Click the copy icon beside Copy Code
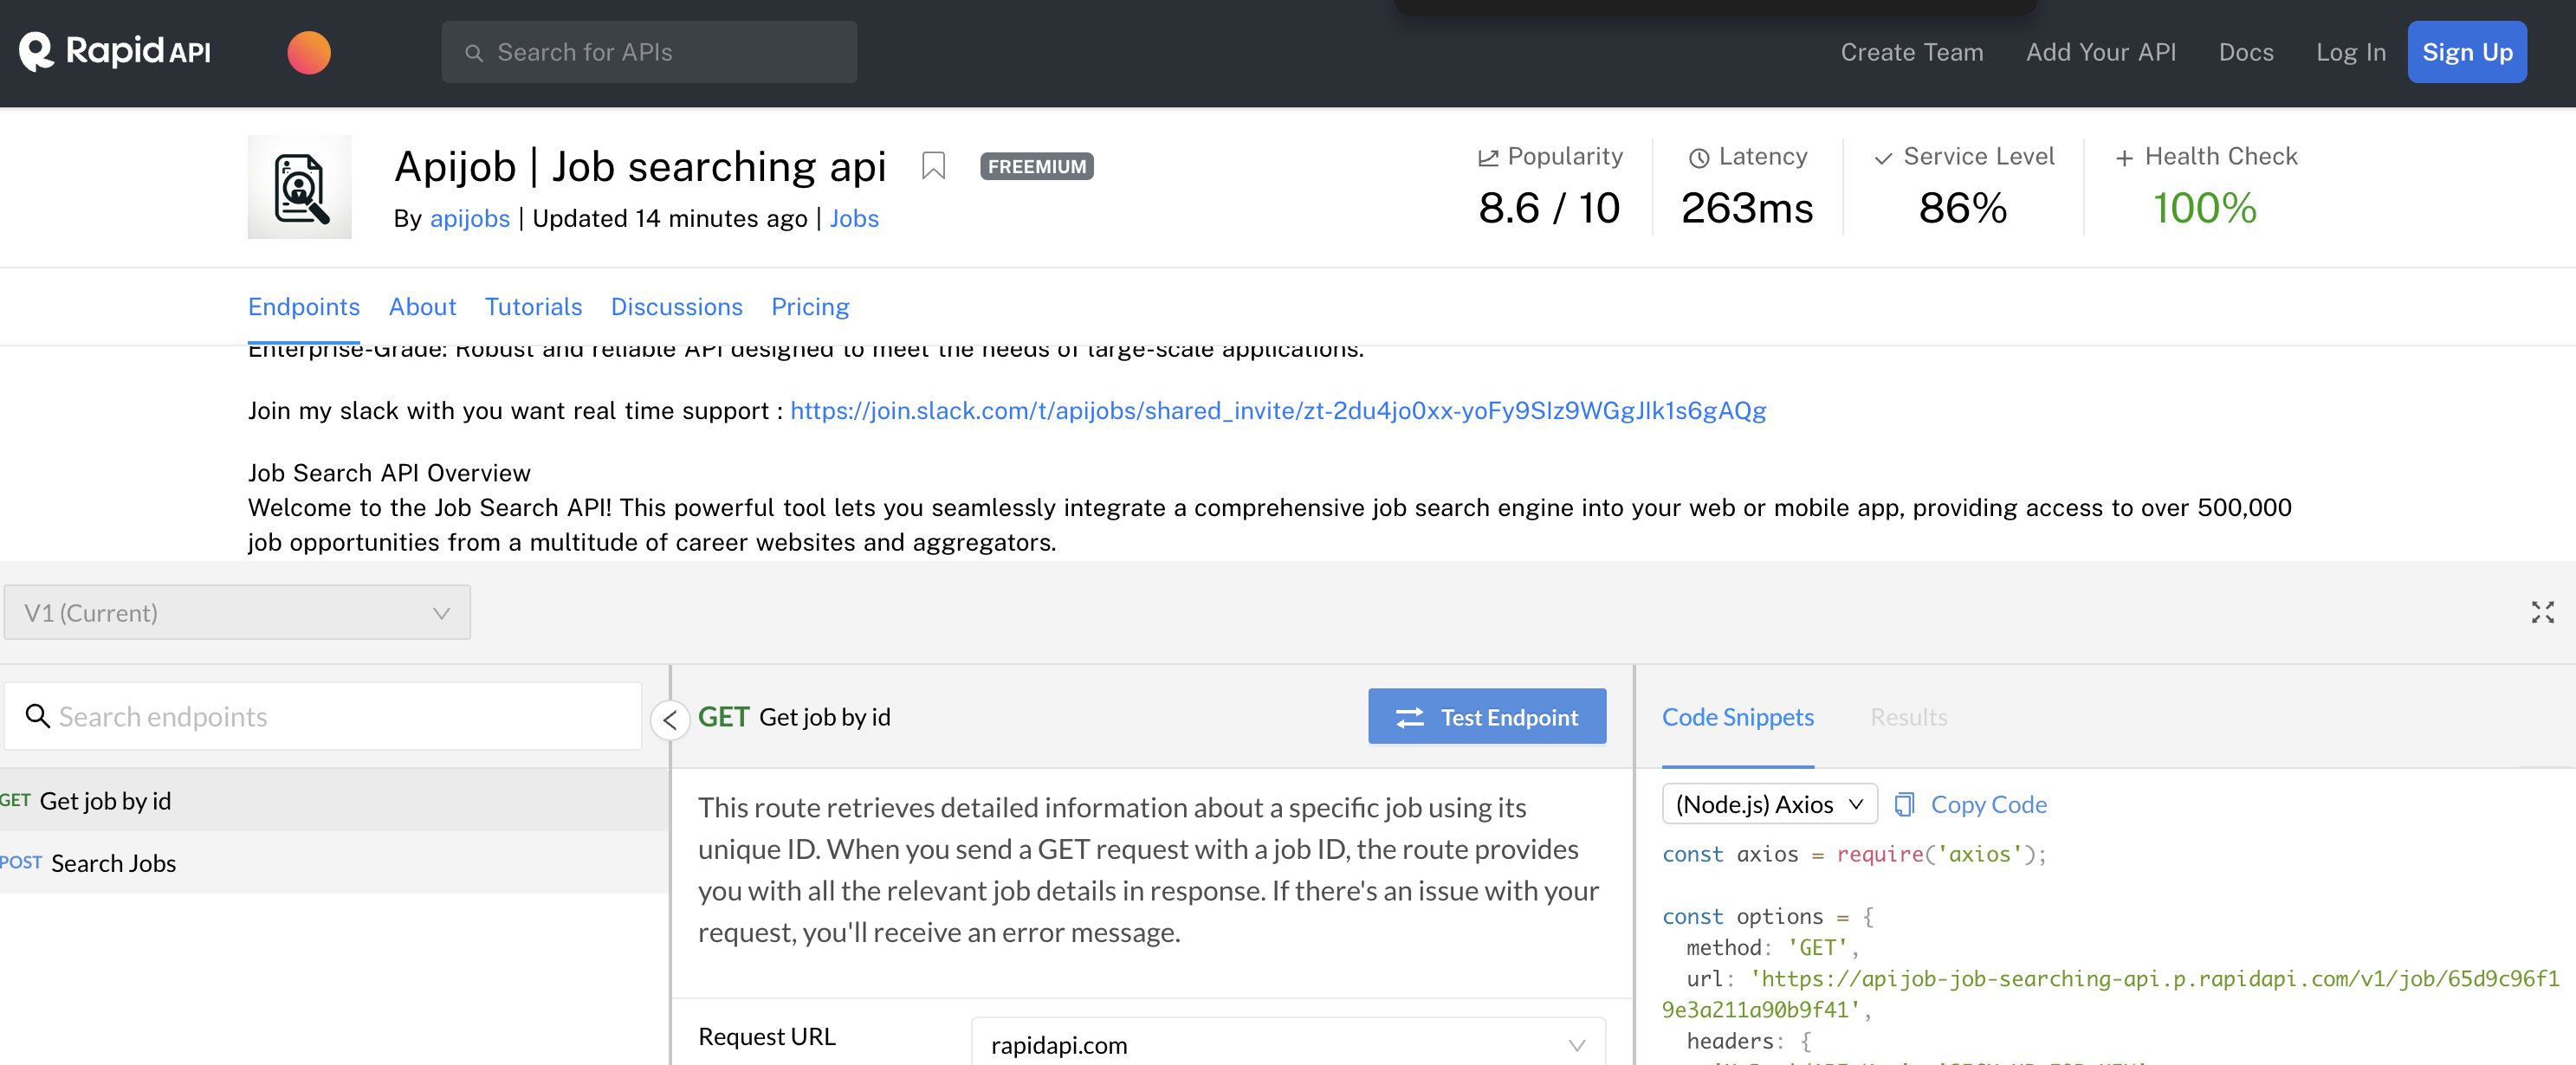The width and height of the screenshot is (2576, 1065). 1905,805
